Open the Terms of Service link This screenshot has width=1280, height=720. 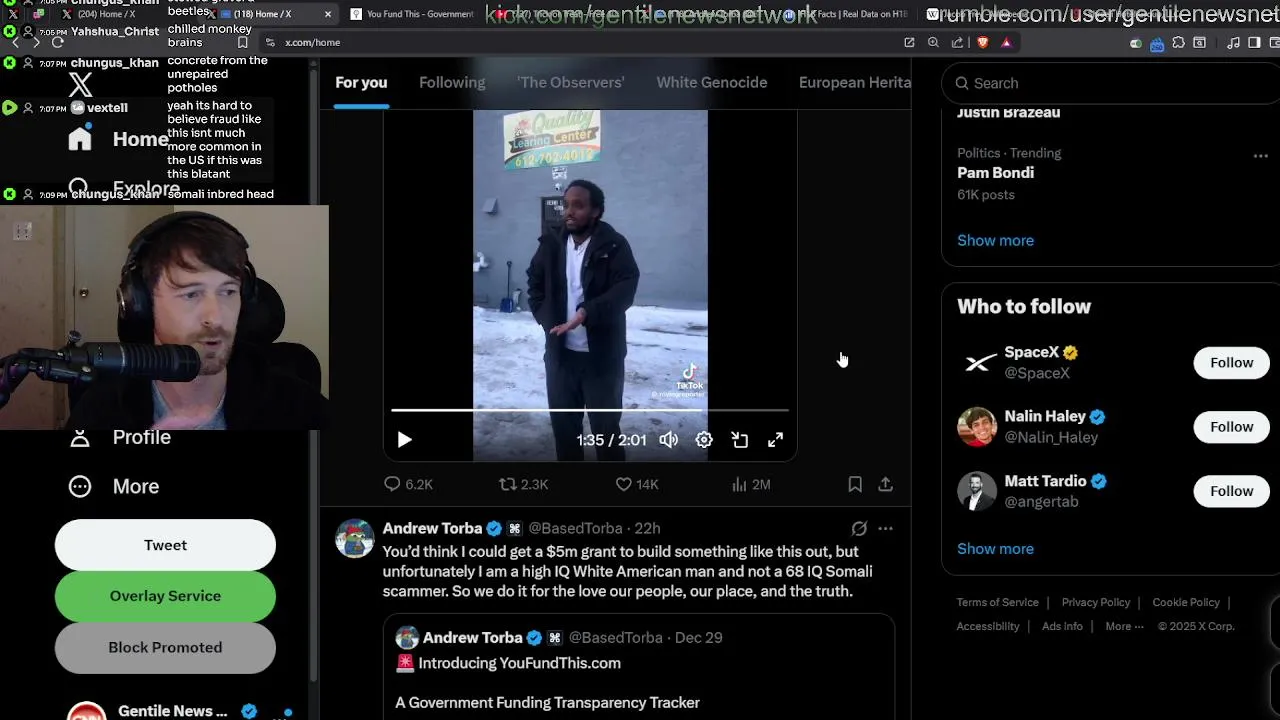997,602
